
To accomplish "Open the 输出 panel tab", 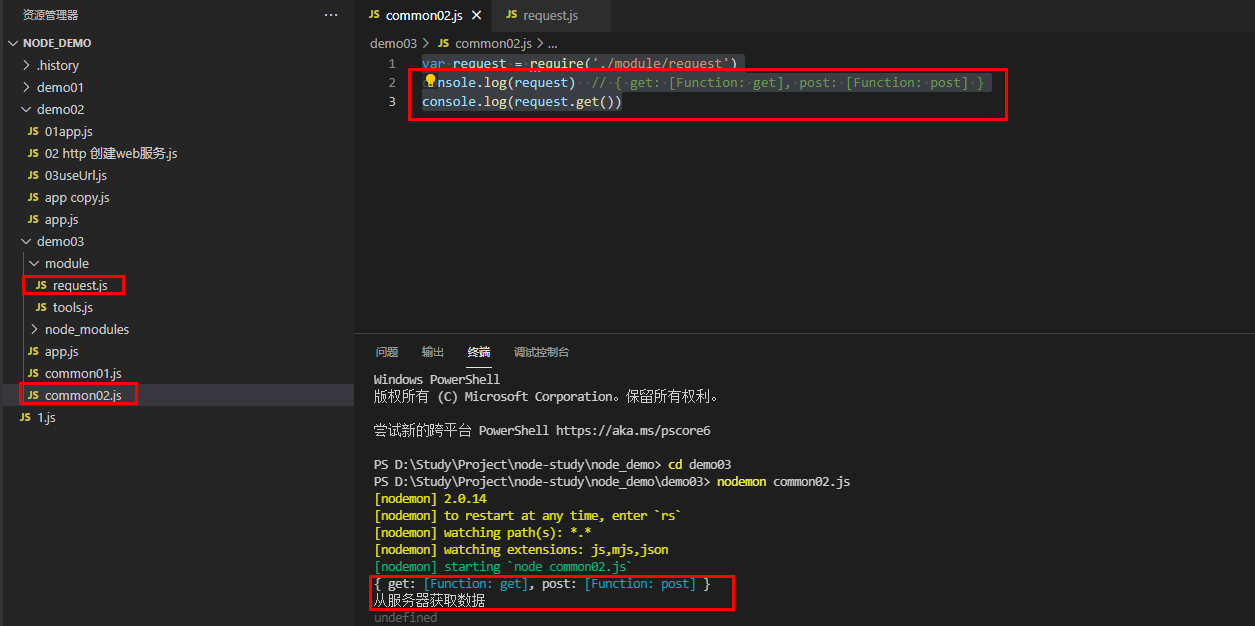I will tap(432, 351).
